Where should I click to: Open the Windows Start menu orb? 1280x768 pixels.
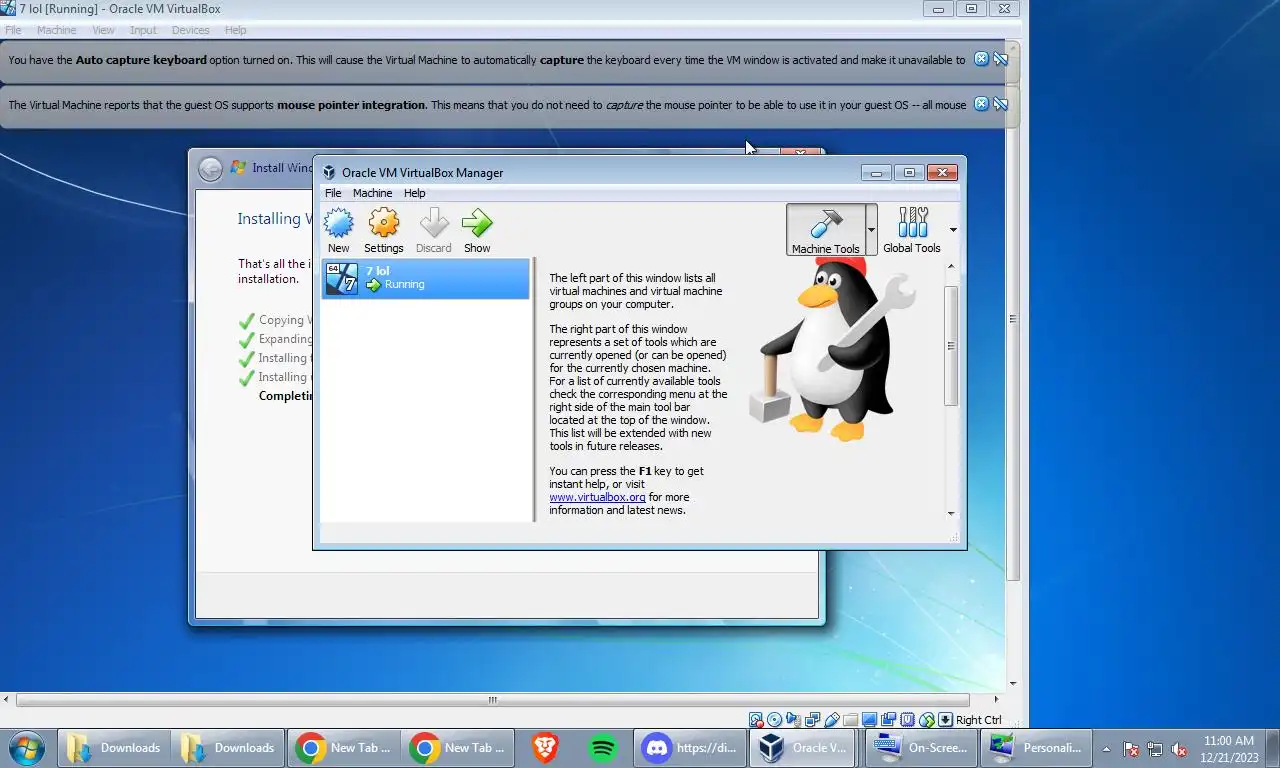pos(26,747)
